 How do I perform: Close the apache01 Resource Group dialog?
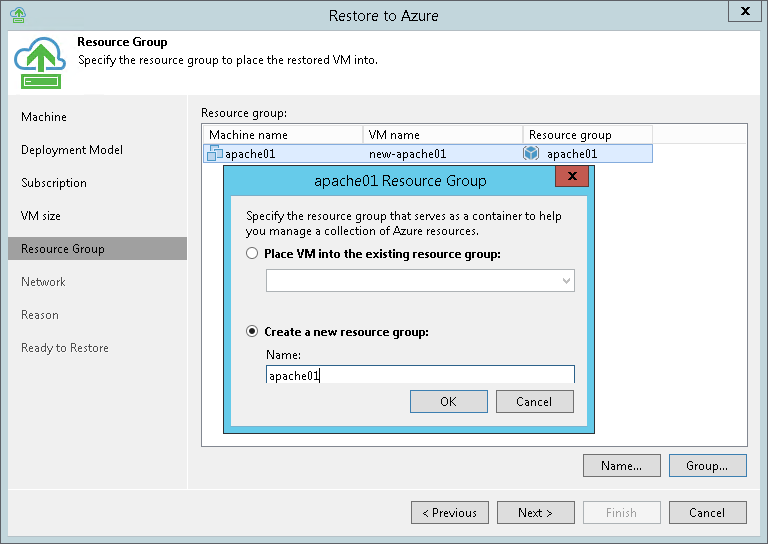572,177
